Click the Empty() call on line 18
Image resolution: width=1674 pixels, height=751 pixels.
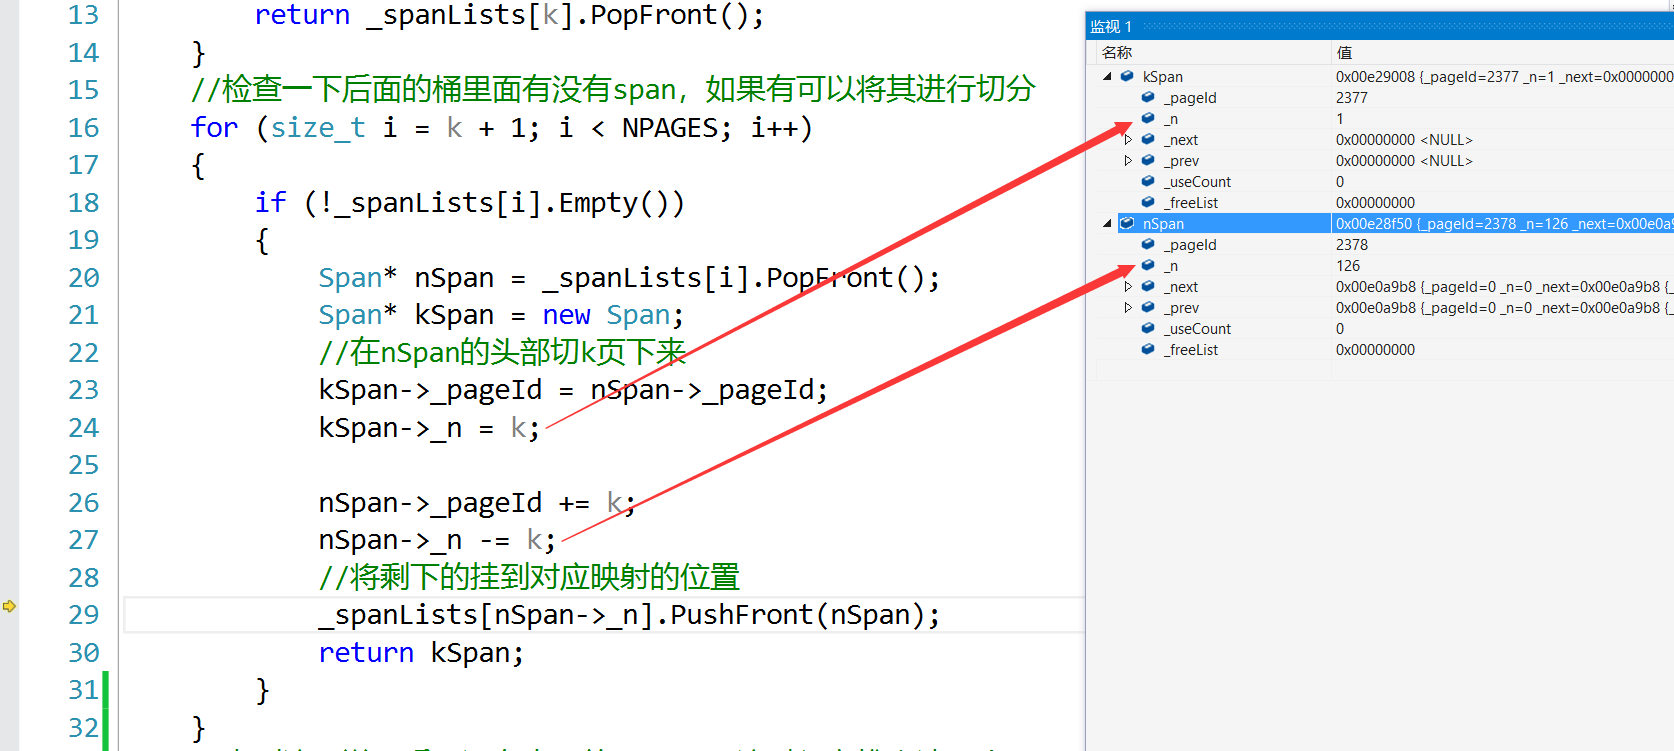coord(613,202)
